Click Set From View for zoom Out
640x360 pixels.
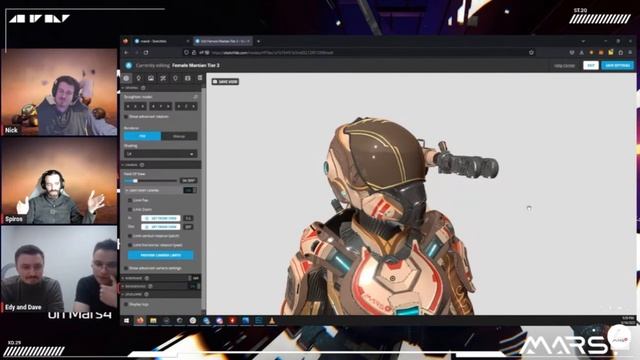[160, 227]
